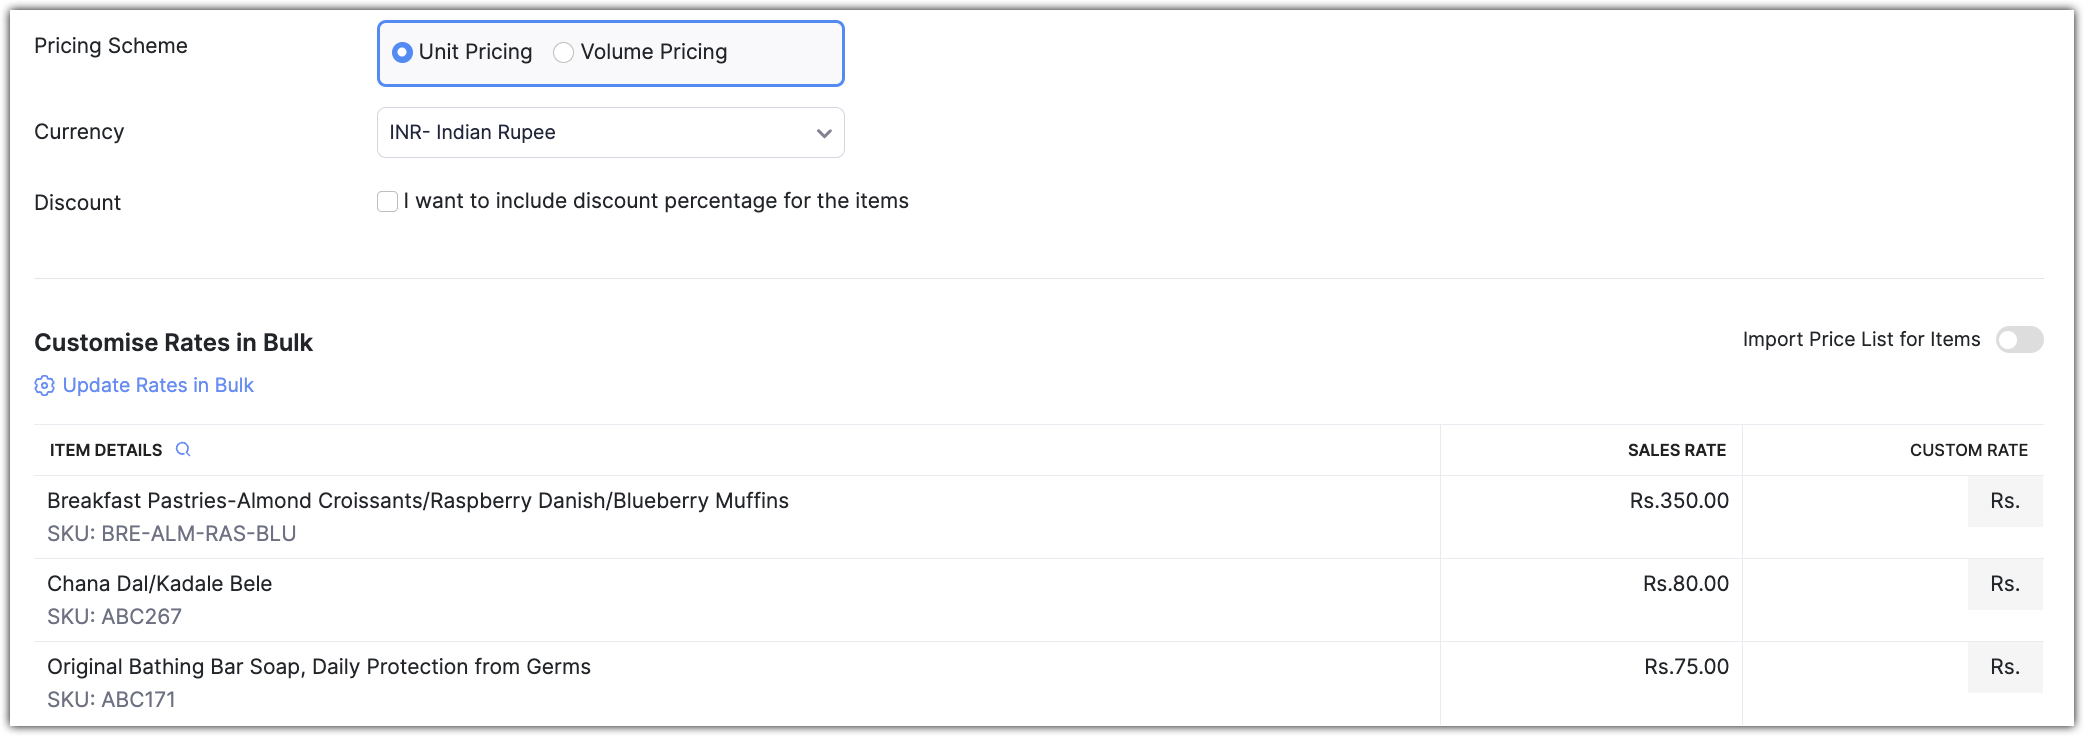The width and height of the screenshot is (2084, 736).
Task: Select the Volume Pricing radio button
Action: tap(564, 52)
